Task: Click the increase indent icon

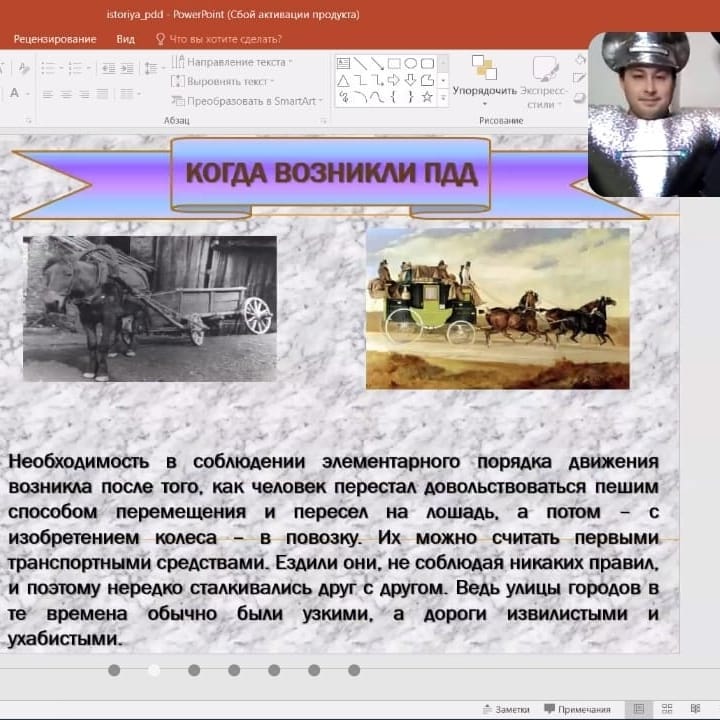Action: tap(125, 68)
